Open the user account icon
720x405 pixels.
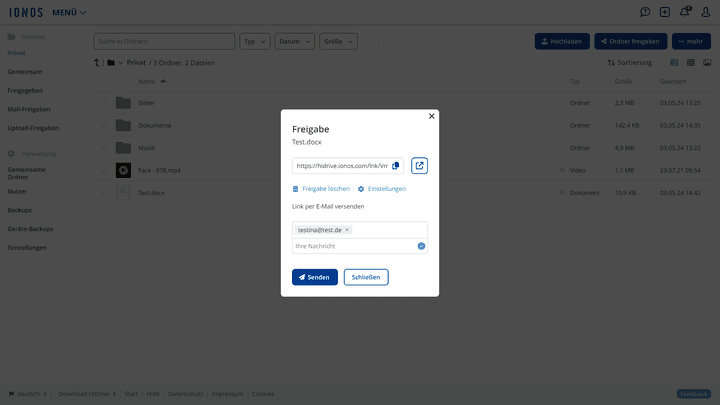click(706, 12)
